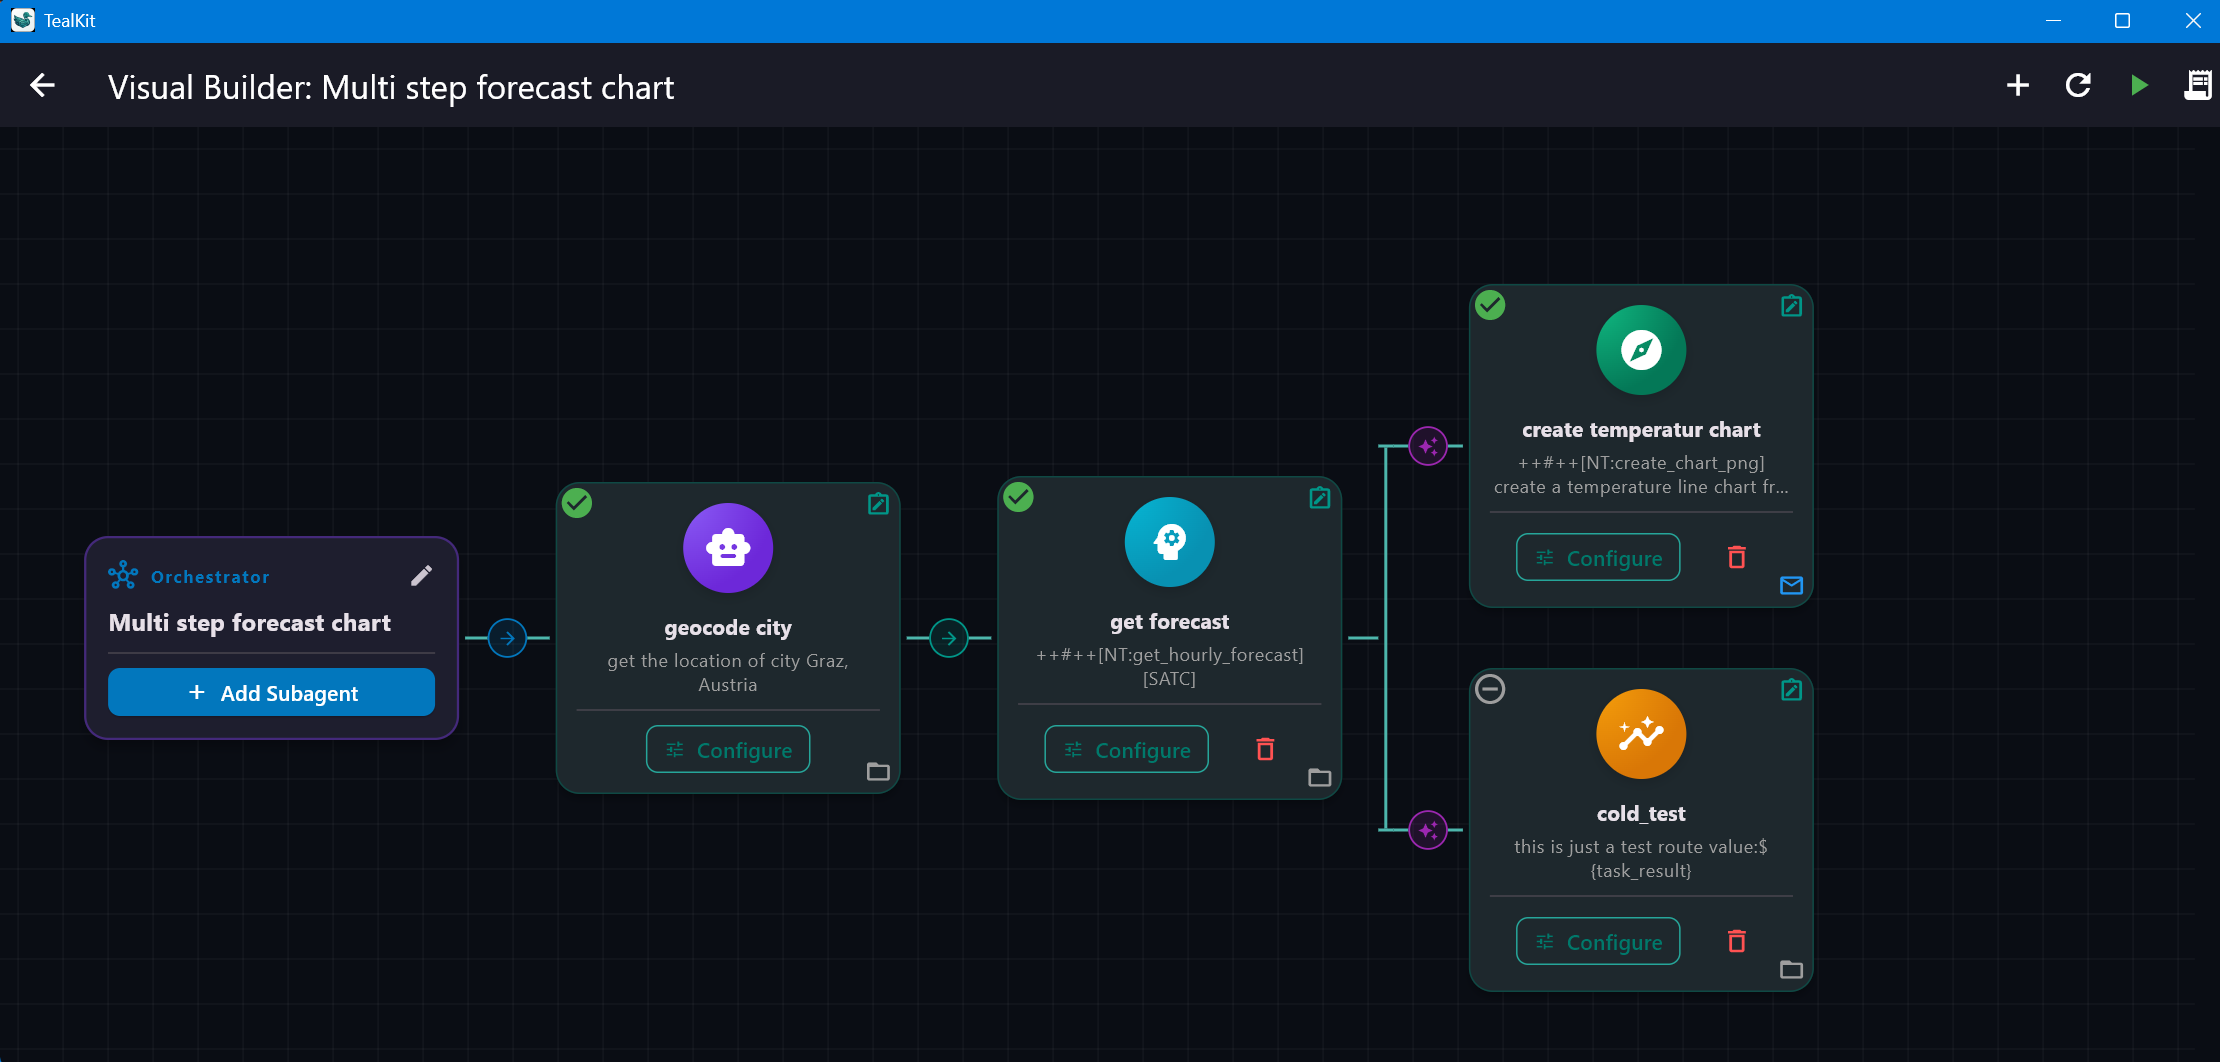Click the 'cold_test' node title

click(1641, 814)
